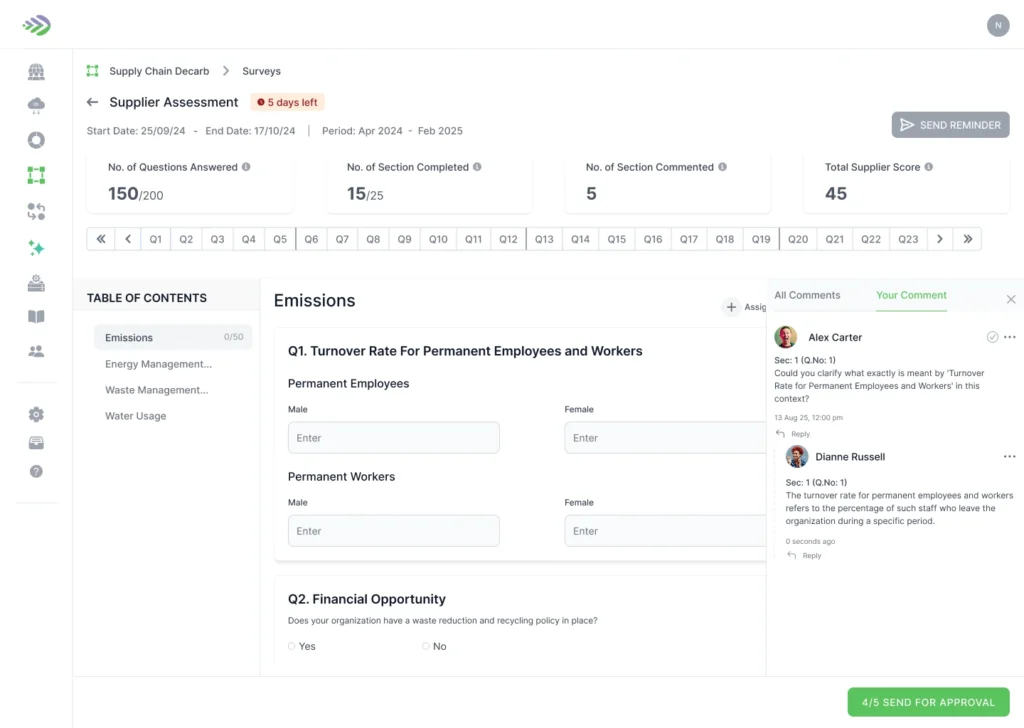Click the sparkle AI icon in sidebar
This screenshot has height=728, width=1024.
pyautogui.click(x=36, y=248)
